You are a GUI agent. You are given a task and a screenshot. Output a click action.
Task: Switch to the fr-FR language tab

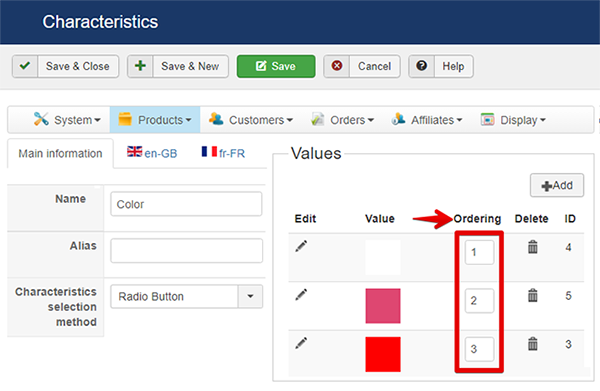point(223,153)
